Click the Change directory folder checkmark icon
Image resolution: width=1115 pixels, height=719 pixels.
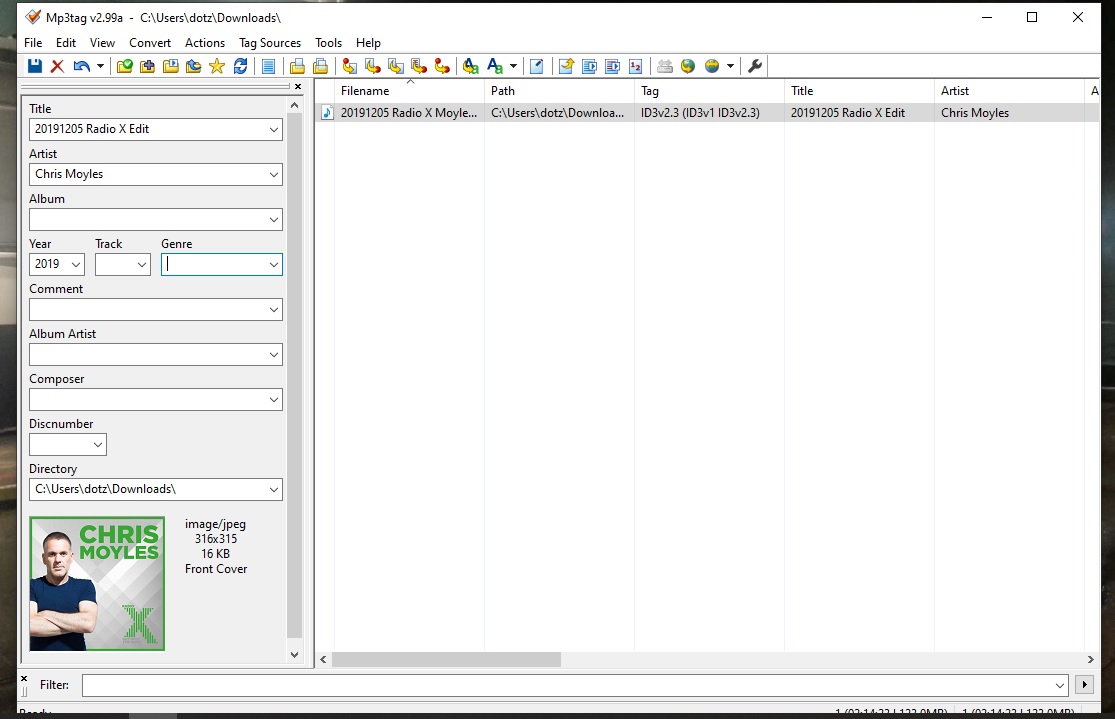124,66
